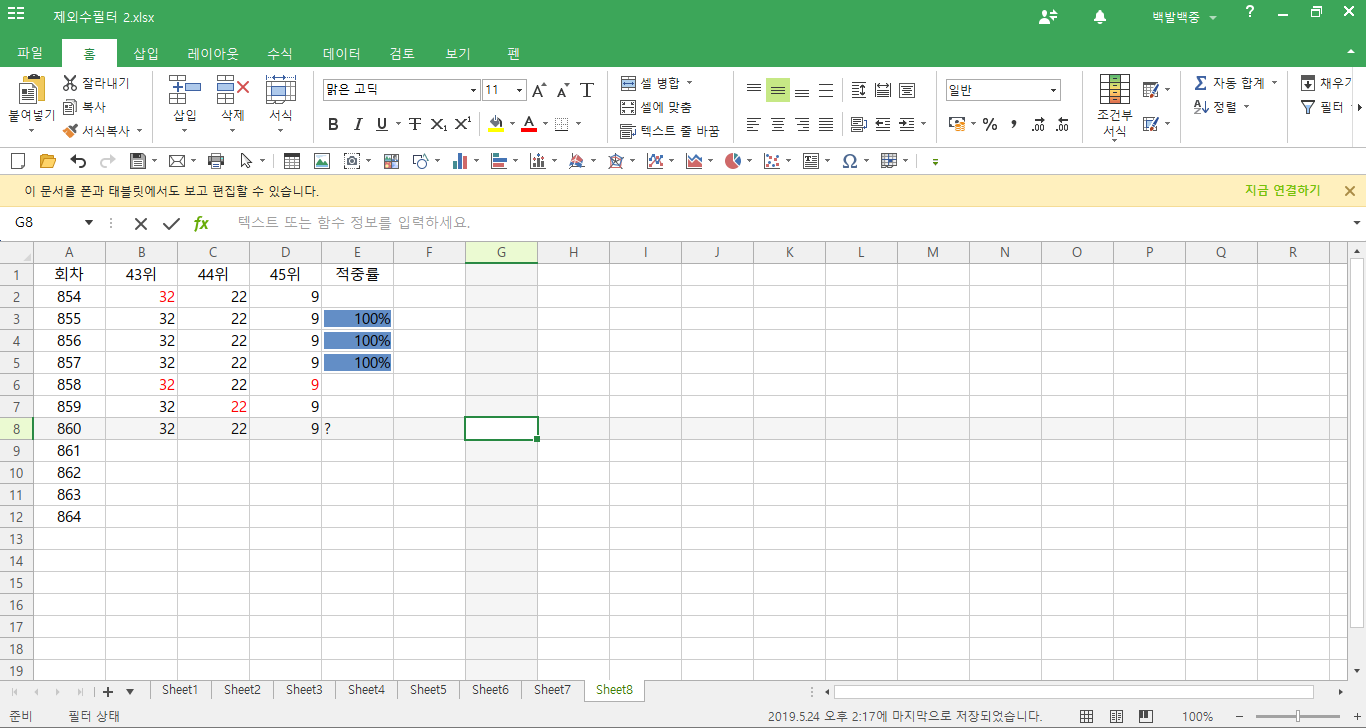Screen dimensions: 1366x728
Task: Click the percent style icon
Action: pyautogui.click(x=990, y=125)
